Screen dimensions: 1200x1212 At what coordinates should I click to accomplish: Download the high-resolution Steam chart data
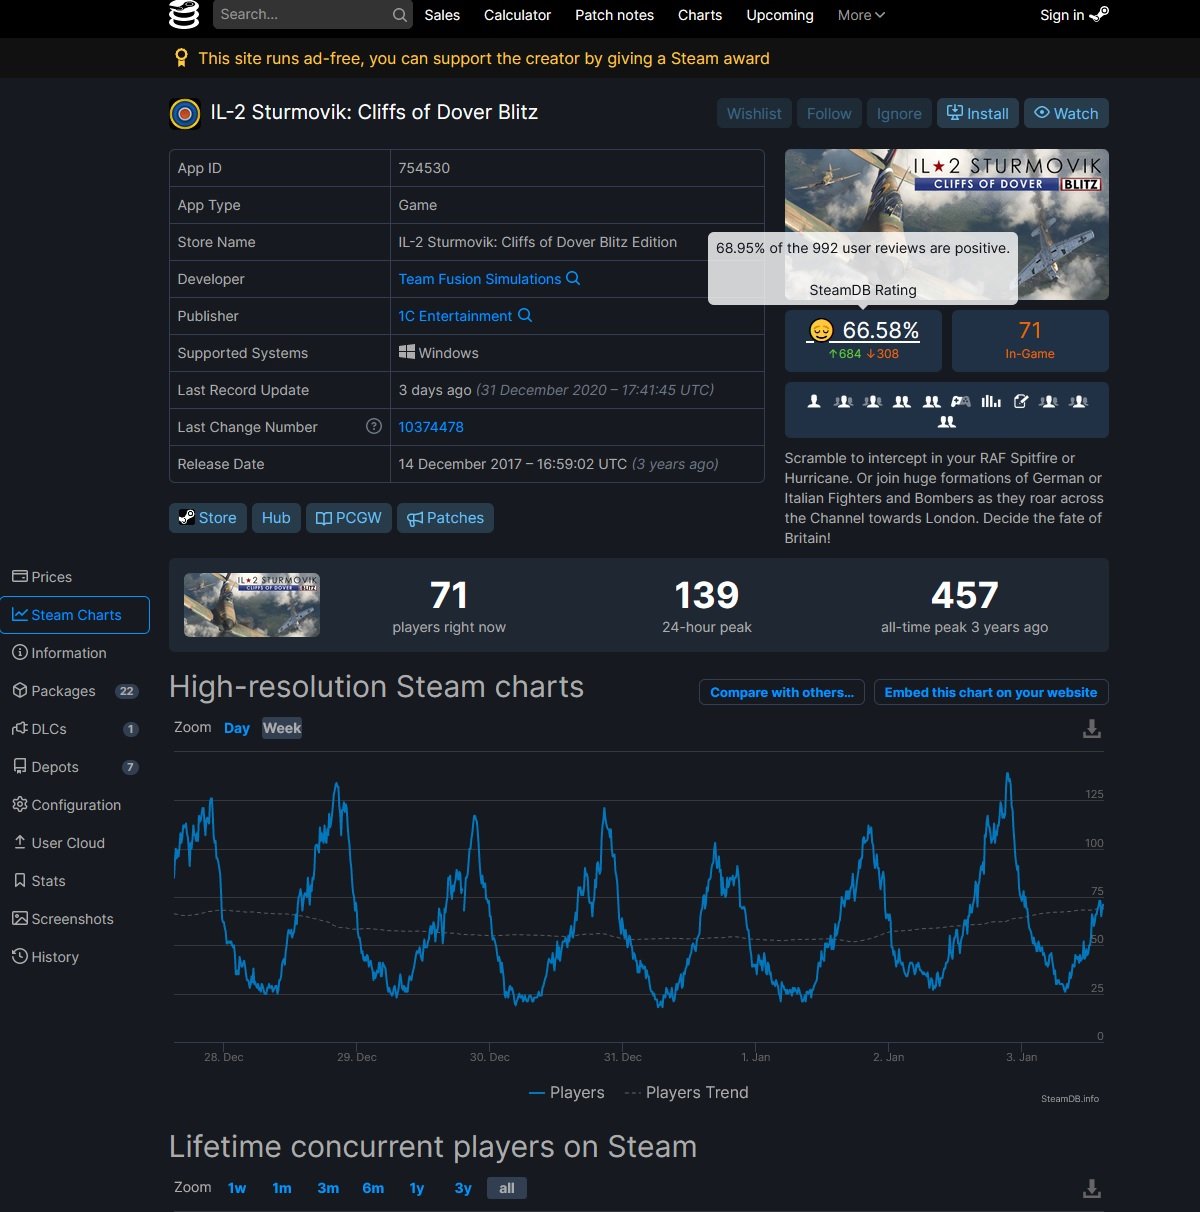pyautogui.click(x=1092, y=729)
